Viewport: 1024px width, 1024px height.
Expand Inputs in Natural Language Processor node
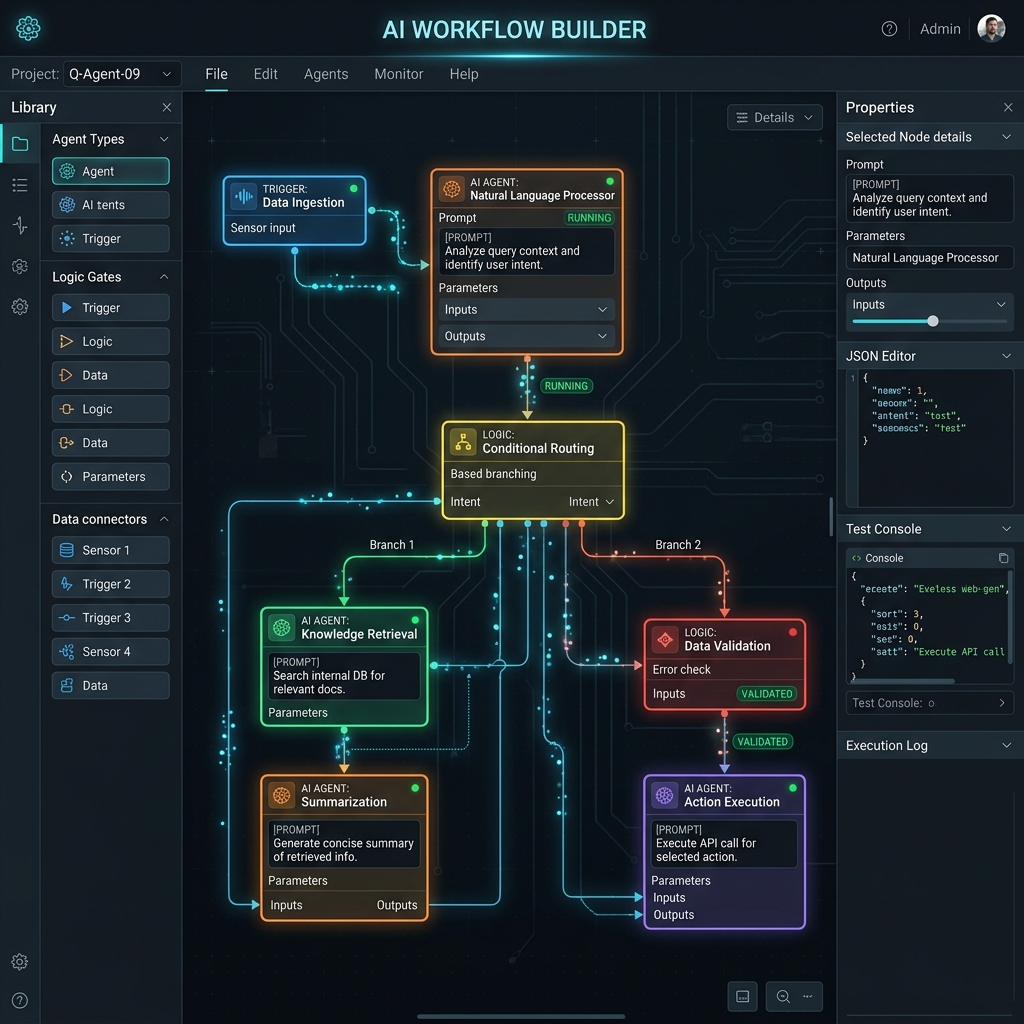click(x=526, y=310)
